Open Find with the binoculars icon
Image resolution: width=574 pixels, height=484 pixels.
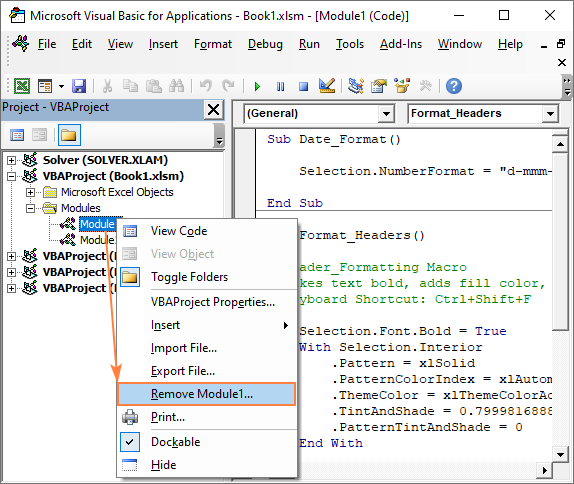(176, 86)
